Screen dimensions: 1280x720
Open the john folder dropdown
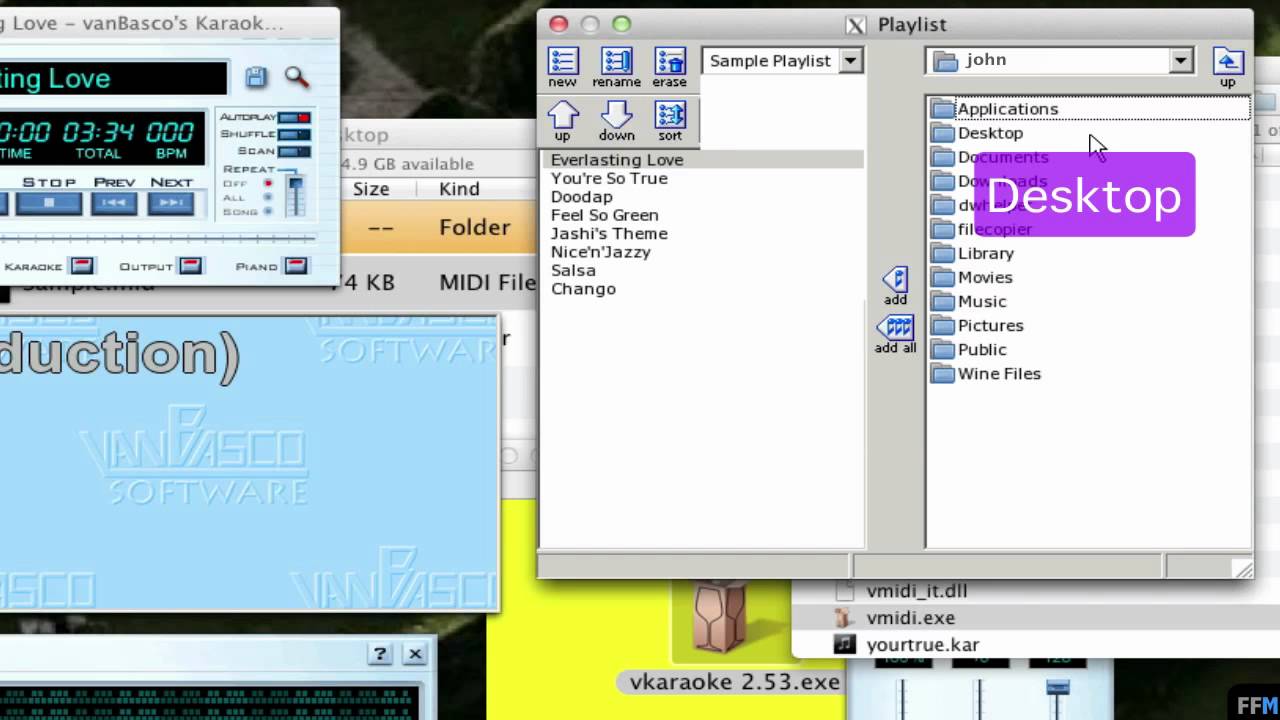pyautogui.click(x=1181, y=60)
